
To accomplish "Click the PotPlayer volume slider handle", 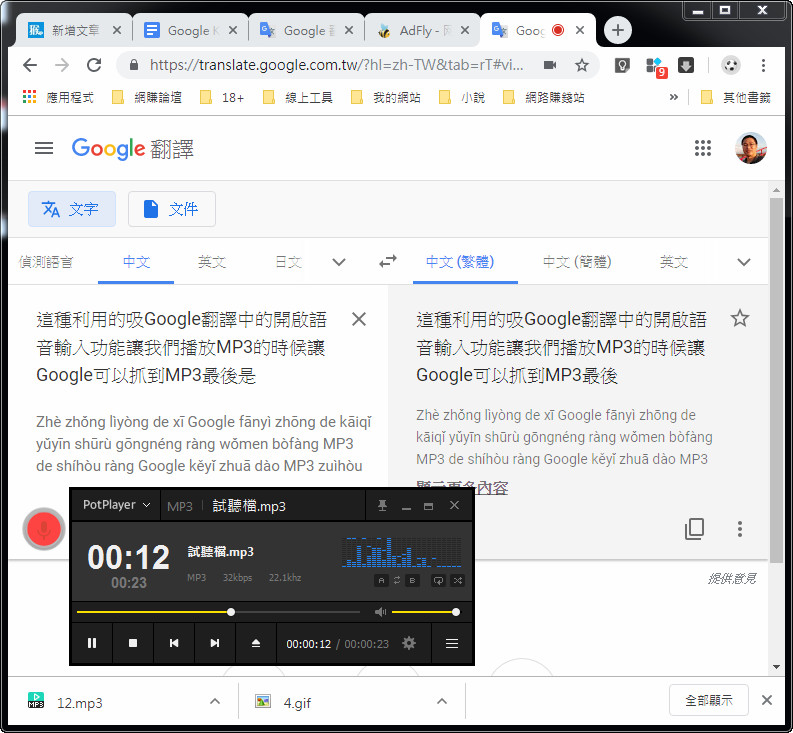I will pyautogui.click(x=455, y=612).
